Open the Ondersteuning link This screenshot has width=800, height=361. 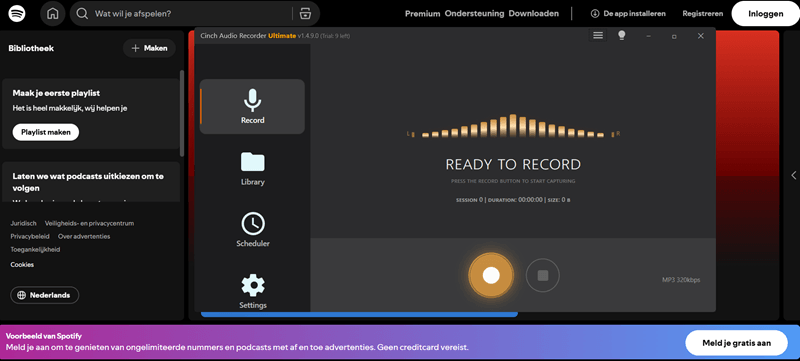click(474, 14)
